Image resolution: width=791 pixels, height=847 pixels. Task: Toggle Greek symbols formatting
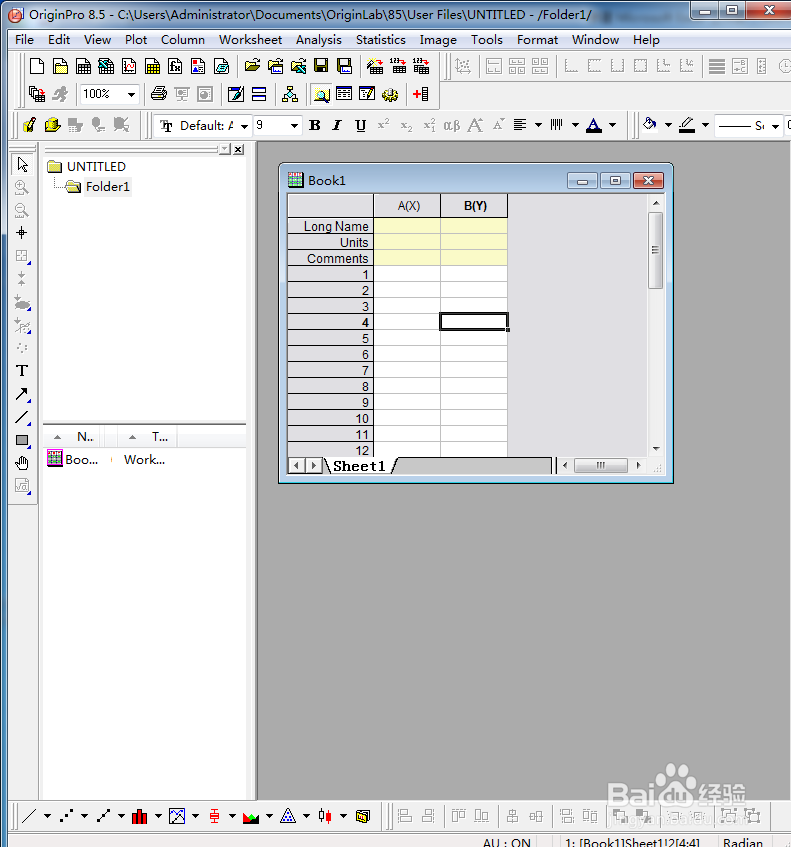click(x=452, y=125)
